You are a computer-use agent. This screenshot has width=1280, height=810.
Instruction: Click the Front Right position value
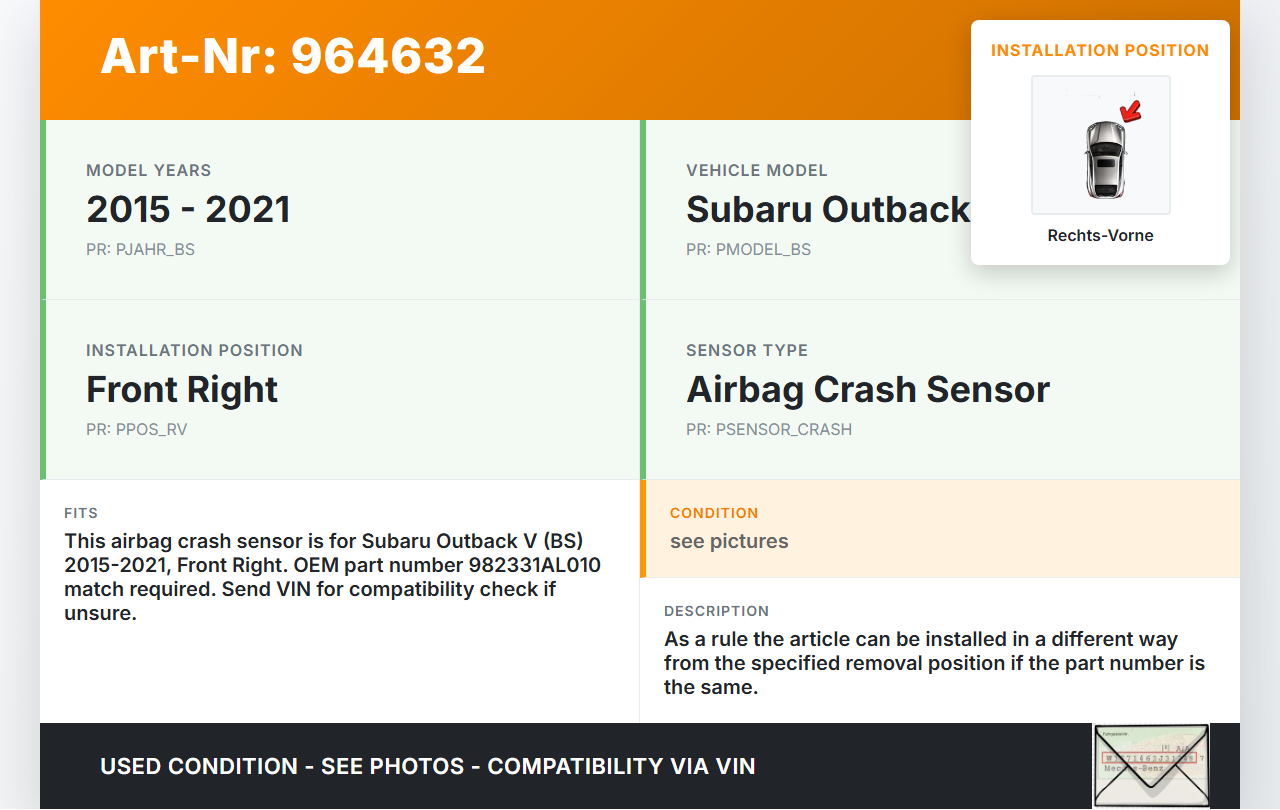click(182, 389)
